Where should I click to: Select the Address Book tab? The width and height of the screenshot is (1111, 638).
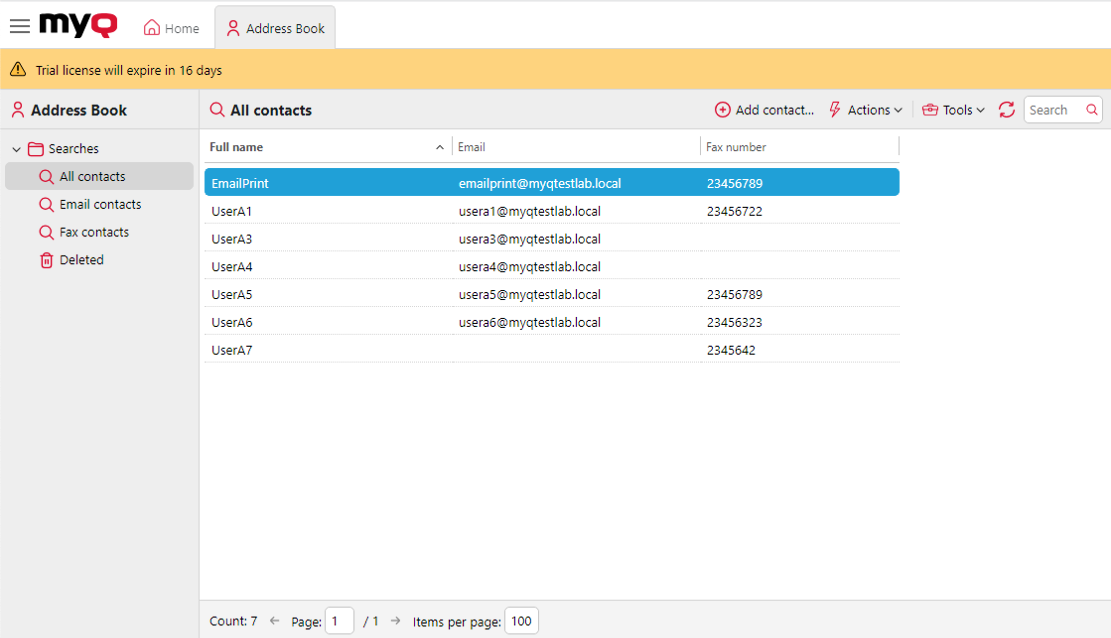[x=275, y=28]
